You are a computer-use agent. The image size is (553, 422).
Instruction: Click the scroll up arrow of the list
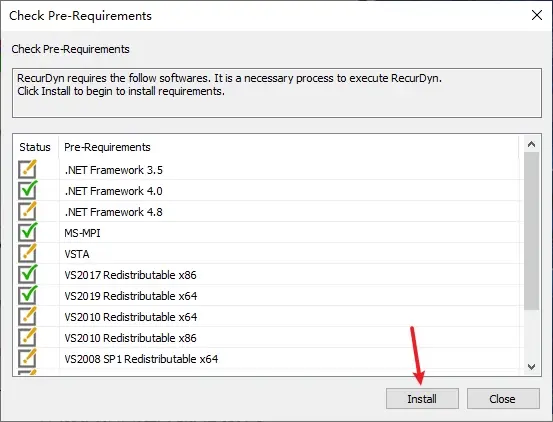tap(531, 144)
